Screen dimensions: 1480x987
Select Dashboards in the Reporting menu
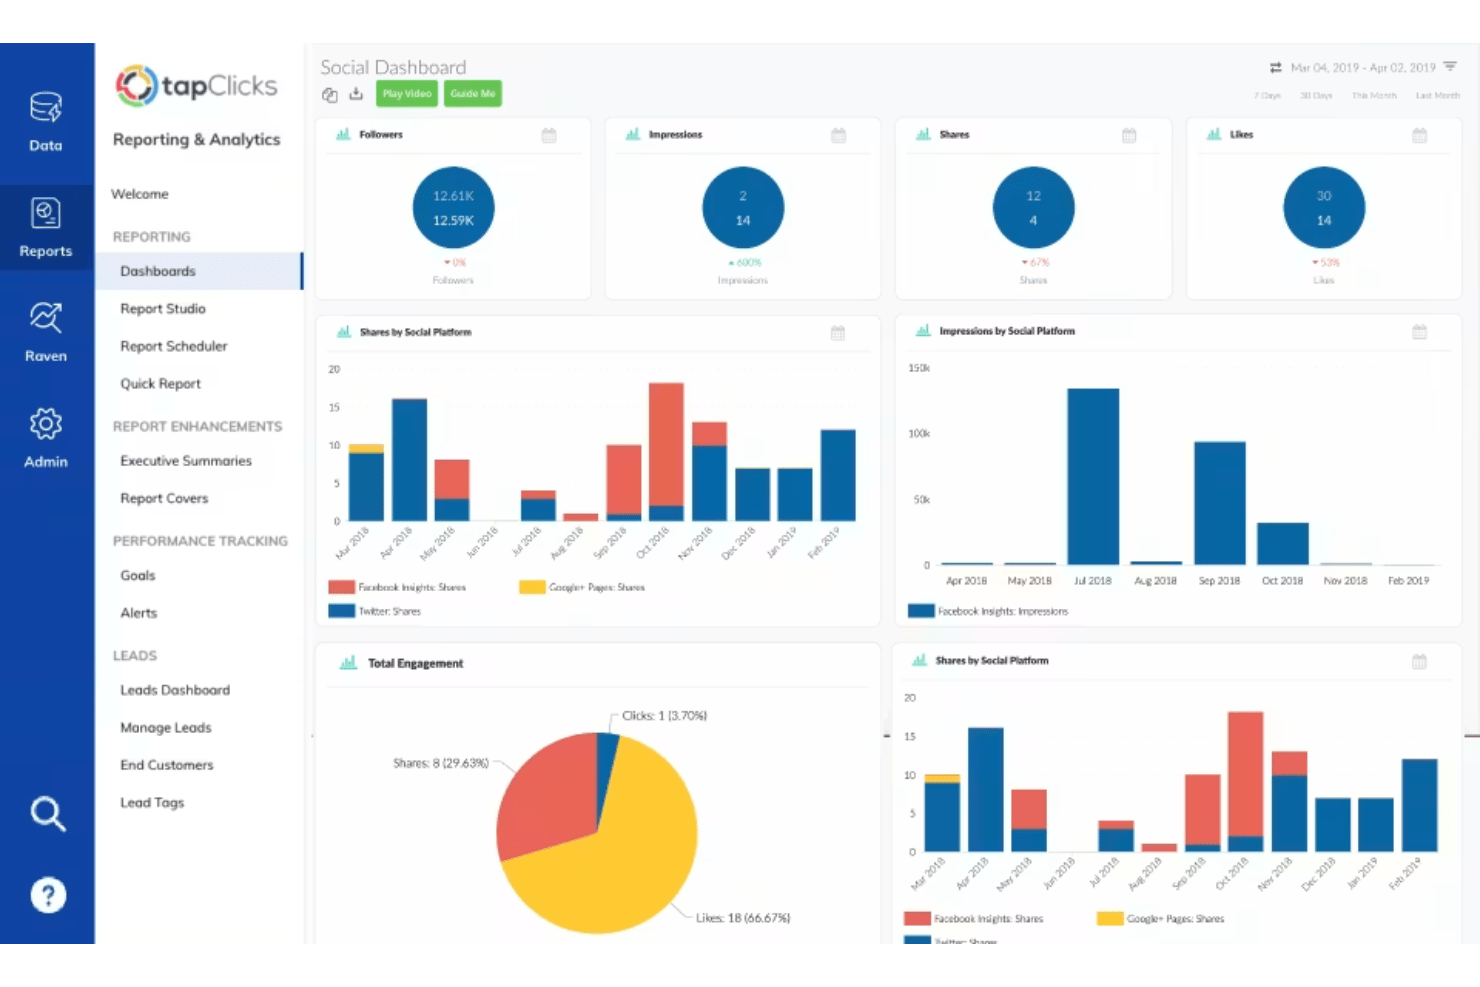click(x=199, y=271)
